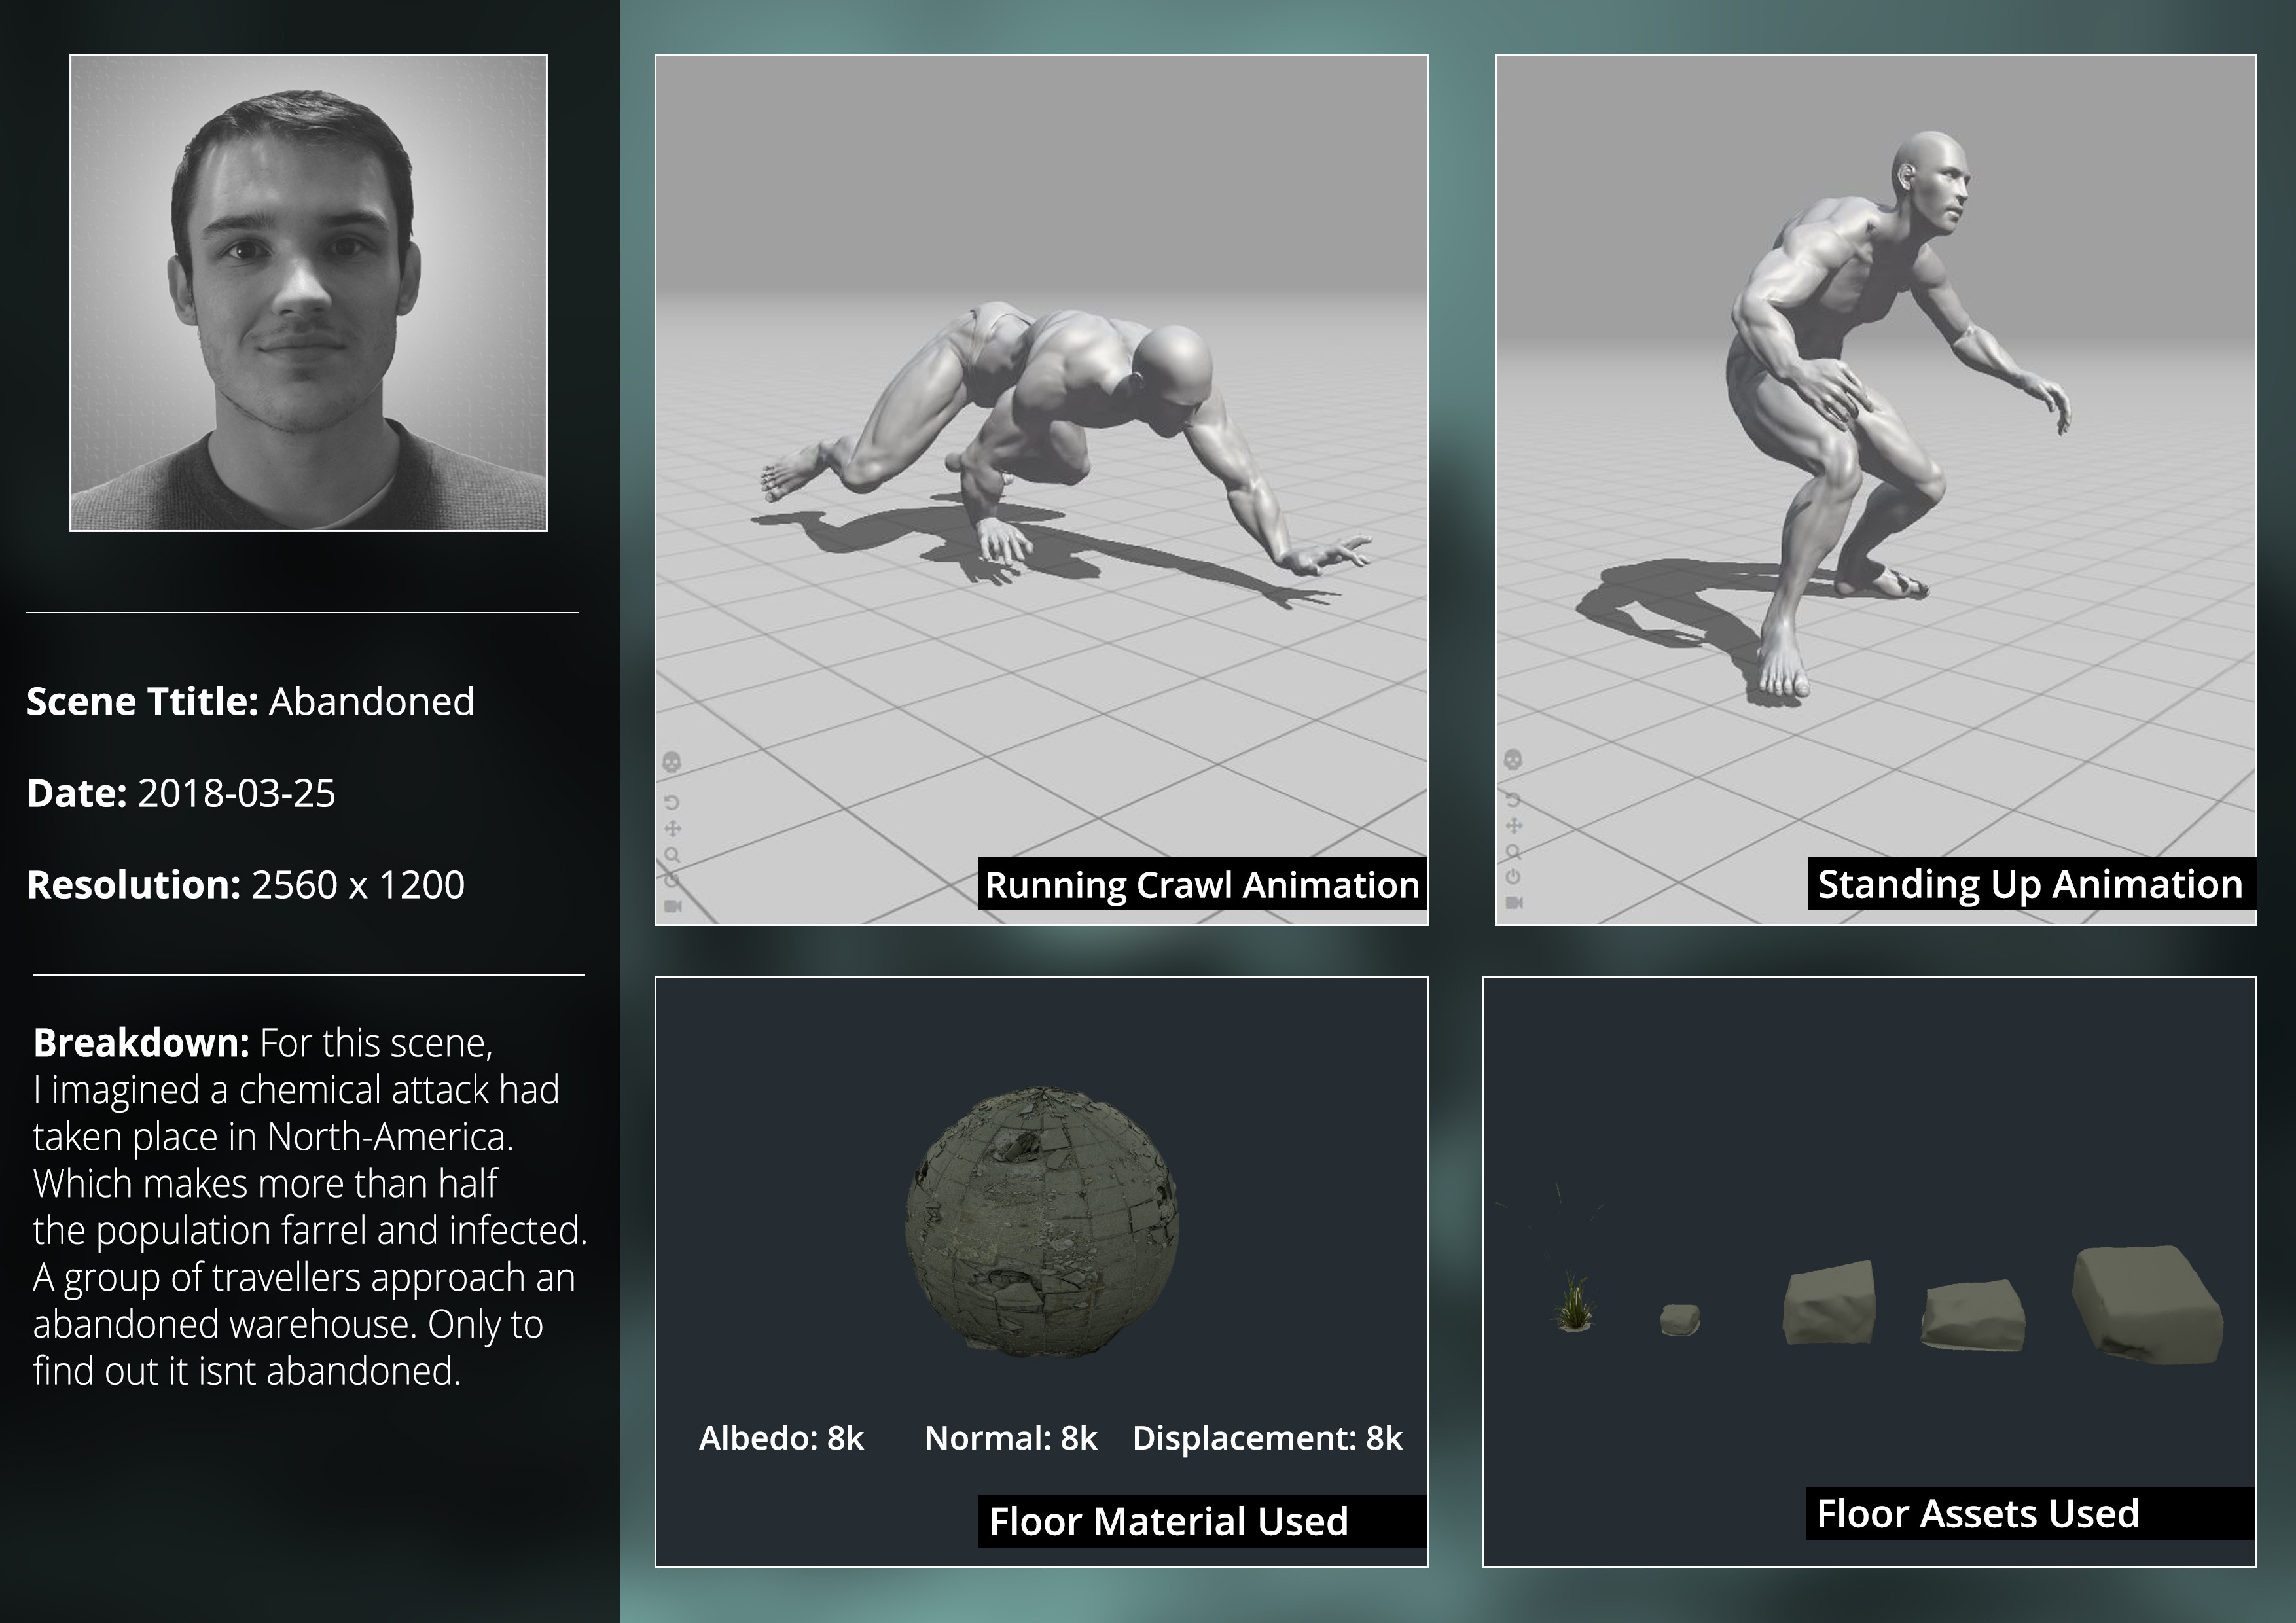Viewport: 2296px width, 1623px height.
Task: Click pan arrows icon in Running Crawl viewer
Action: point(672,828)
